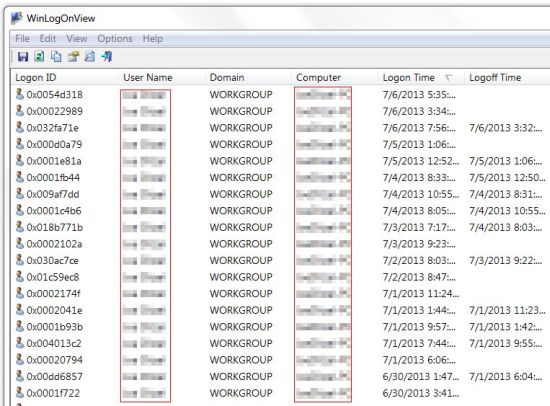Sort by the Computer column header
The image size is (550, 406).
coord(335,78)
